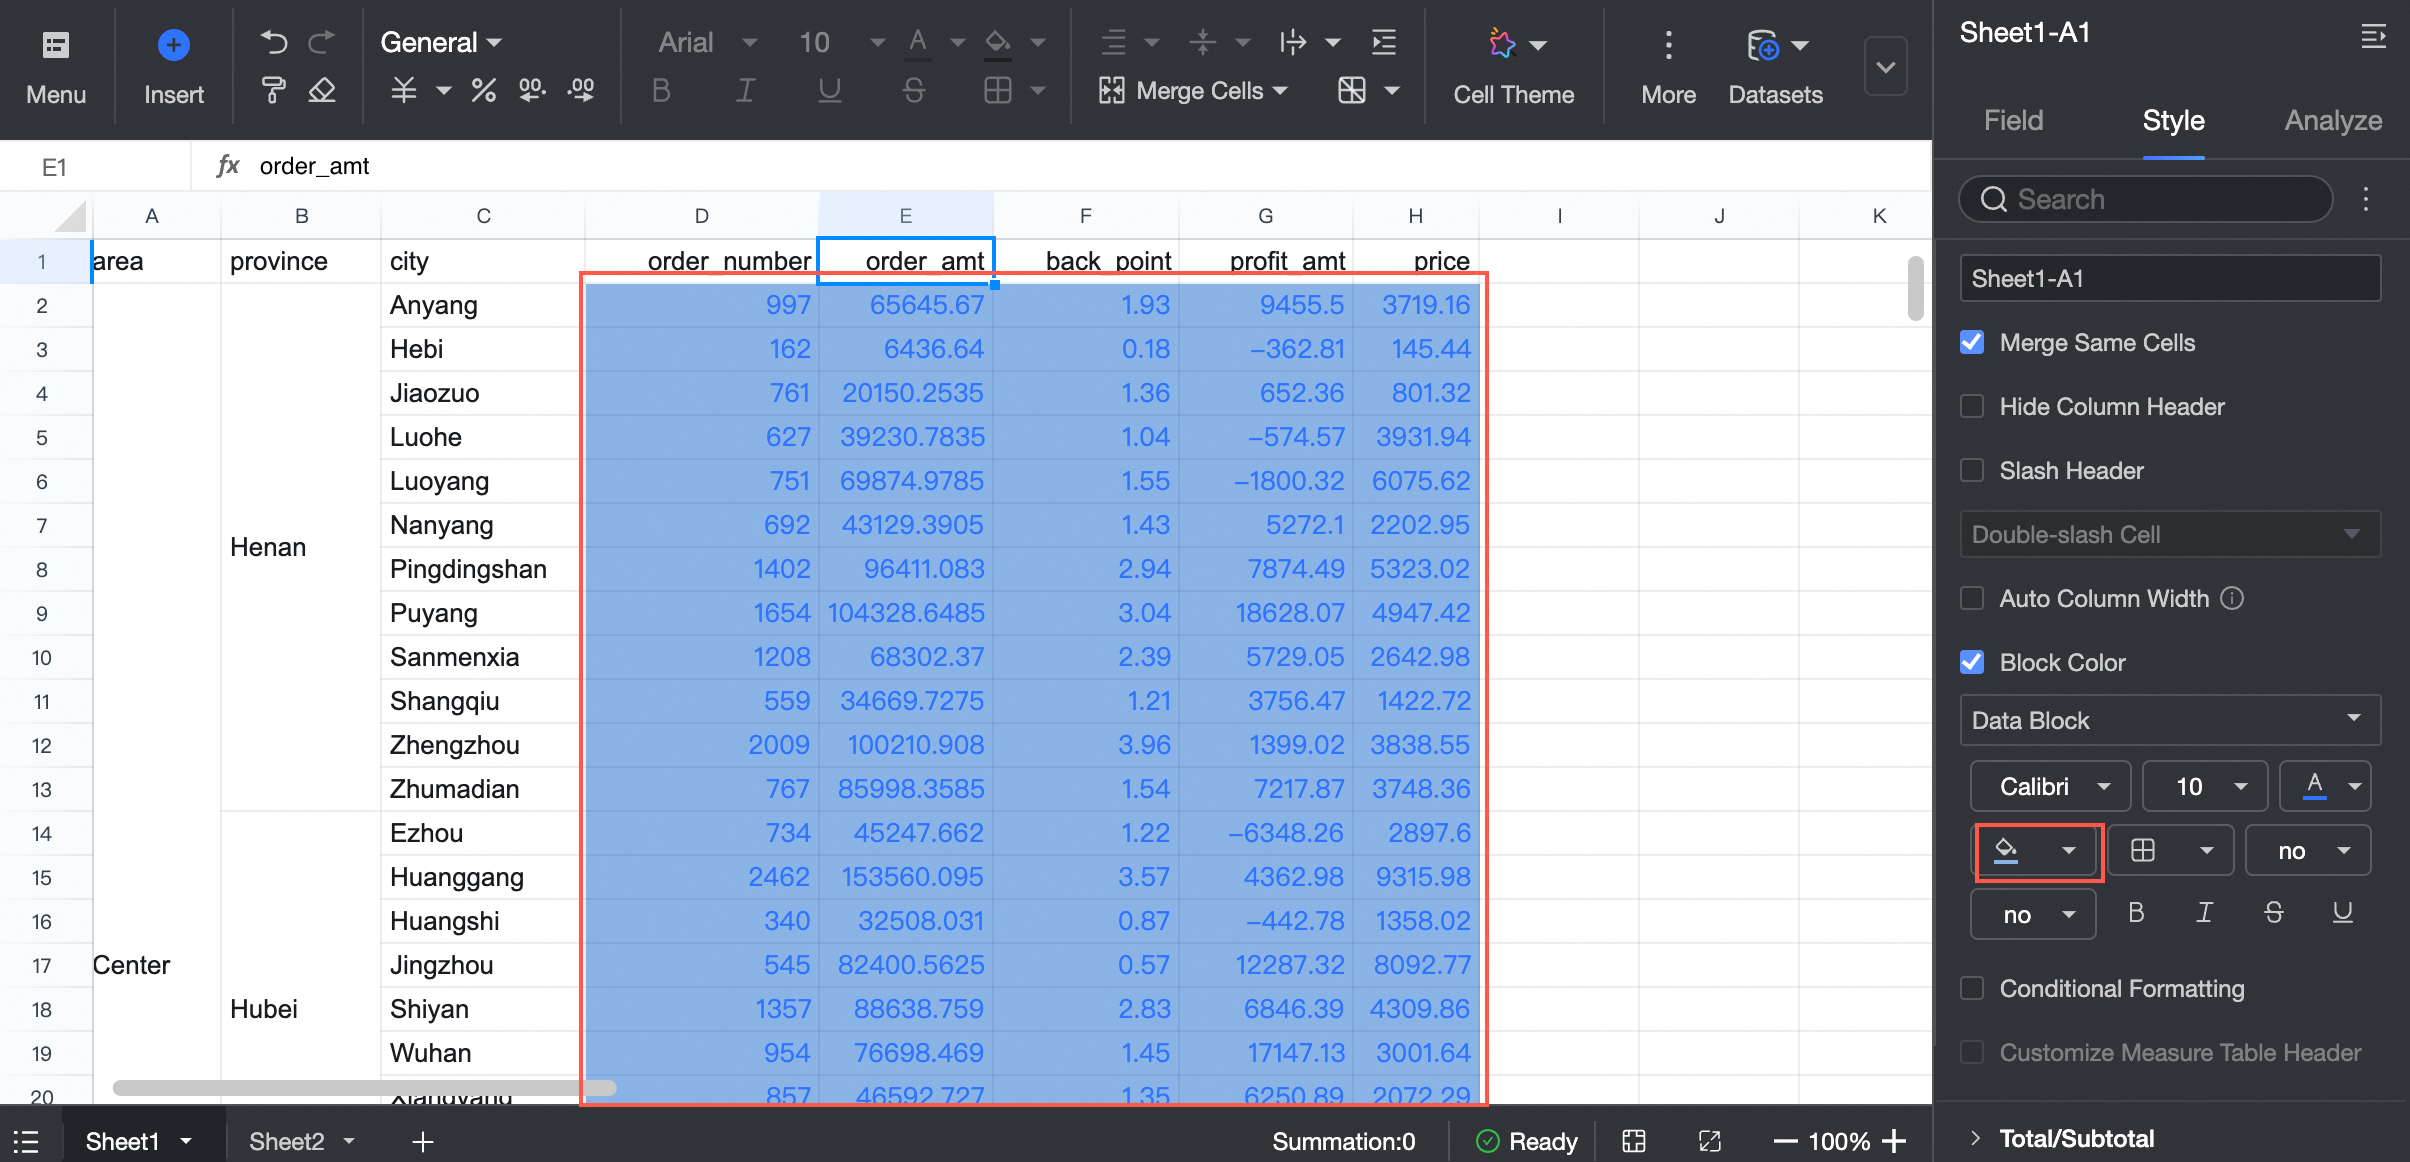Click the panel collapse icon top right
2410x1162 pixels.
(x=2373, y=37)
